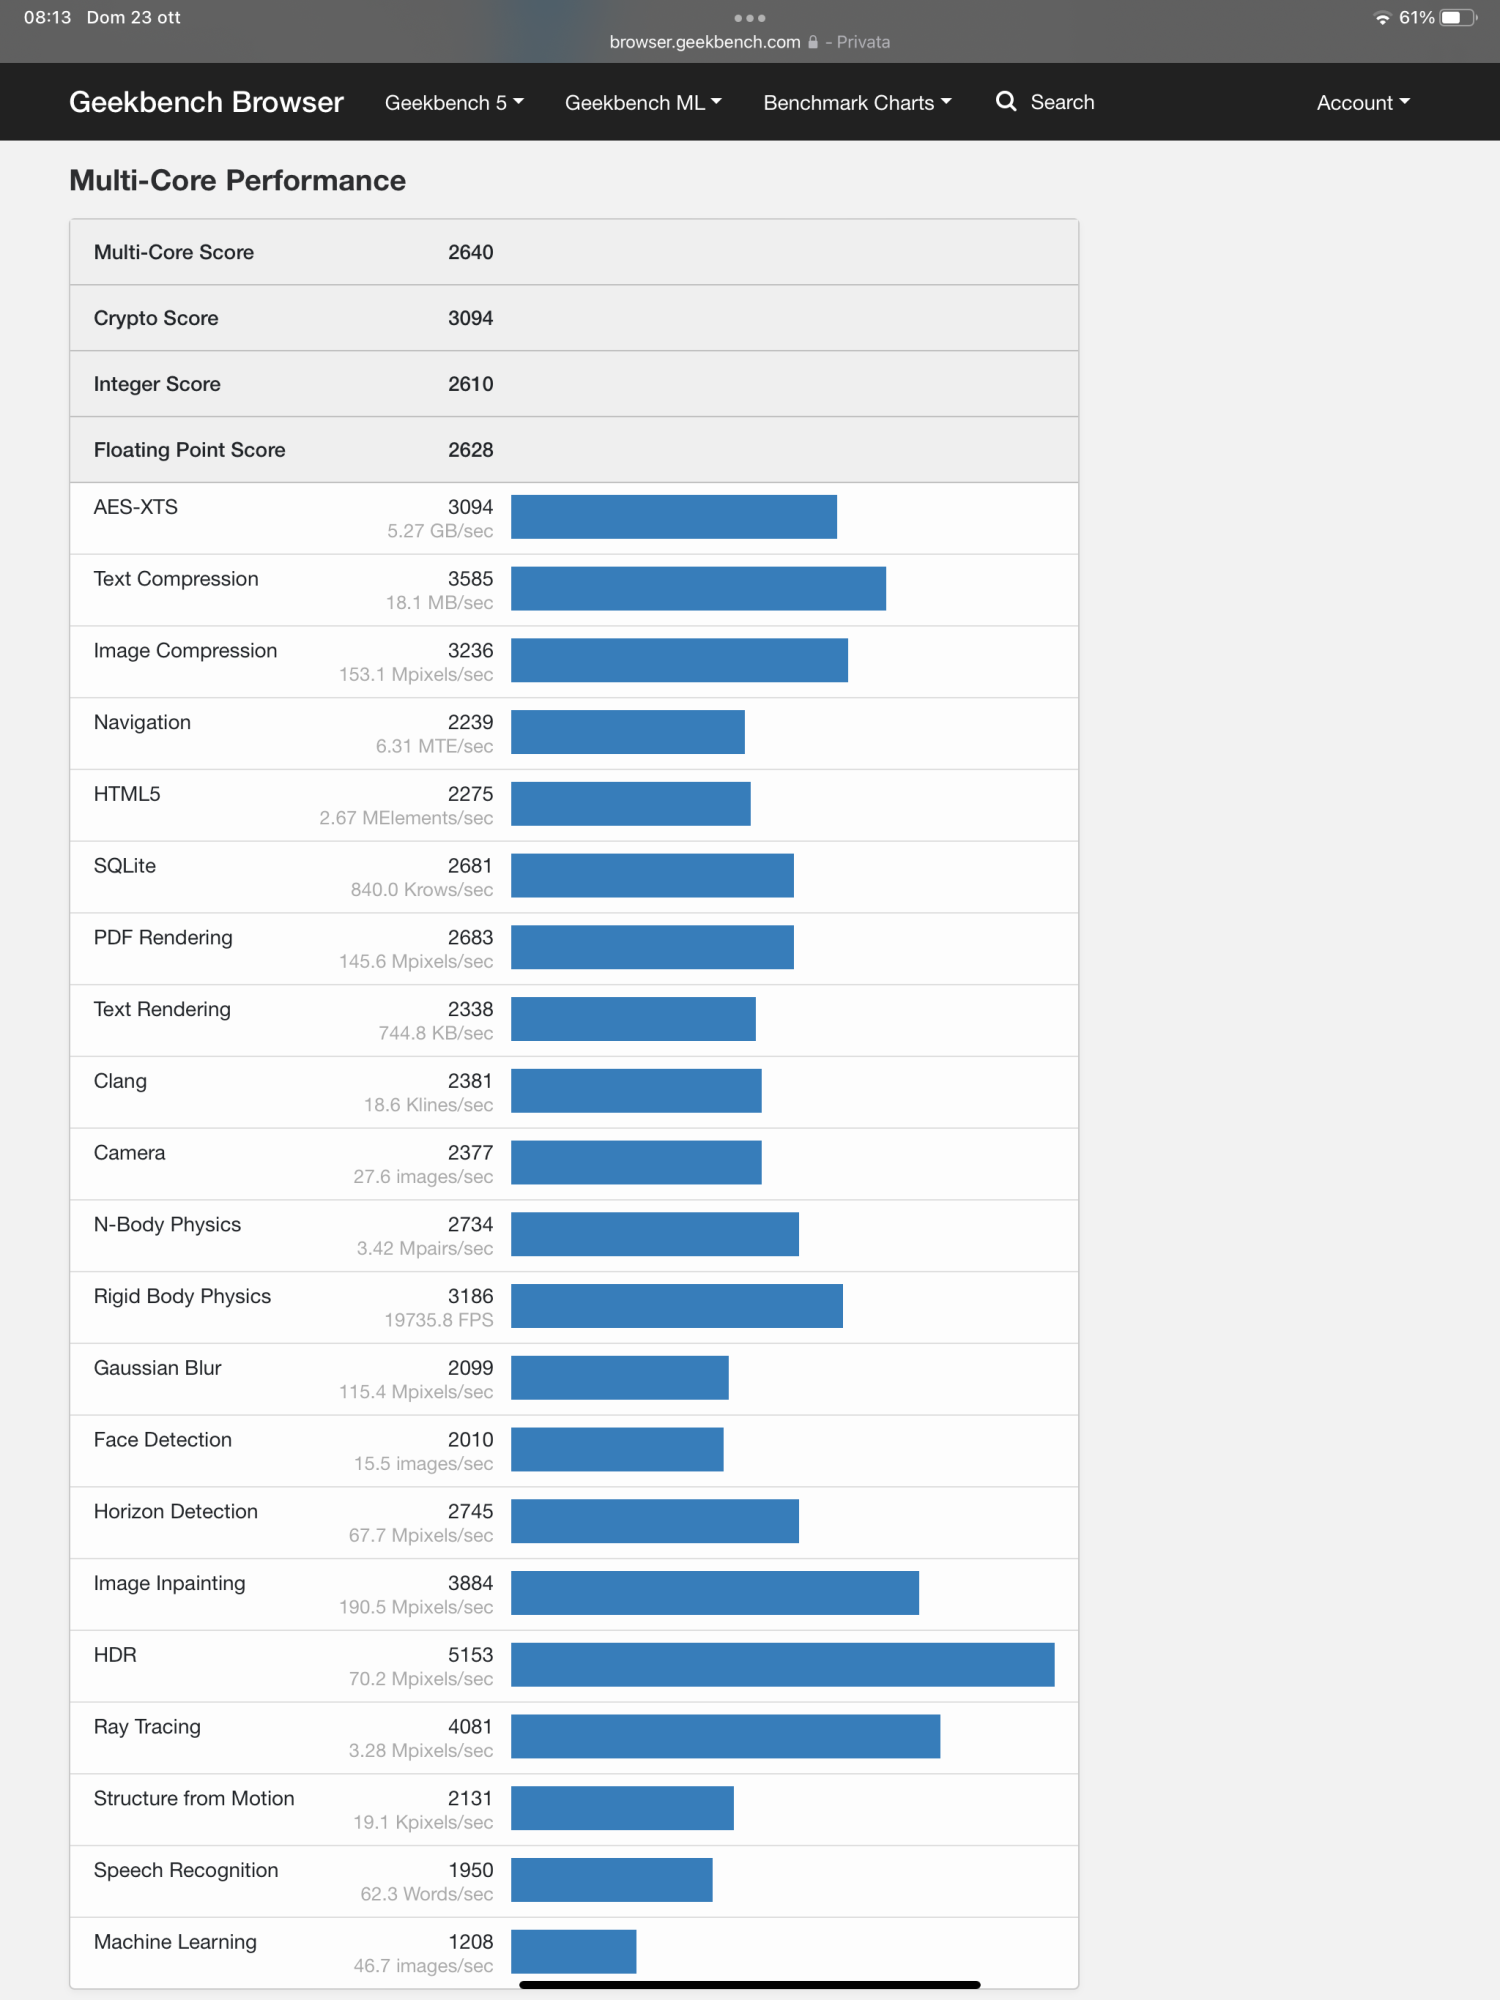The height and width of the screenshot is (2000, 1500).
Task: Go to Geekbench Browser home
Action: pyautogui.click(x=206, y=102)
